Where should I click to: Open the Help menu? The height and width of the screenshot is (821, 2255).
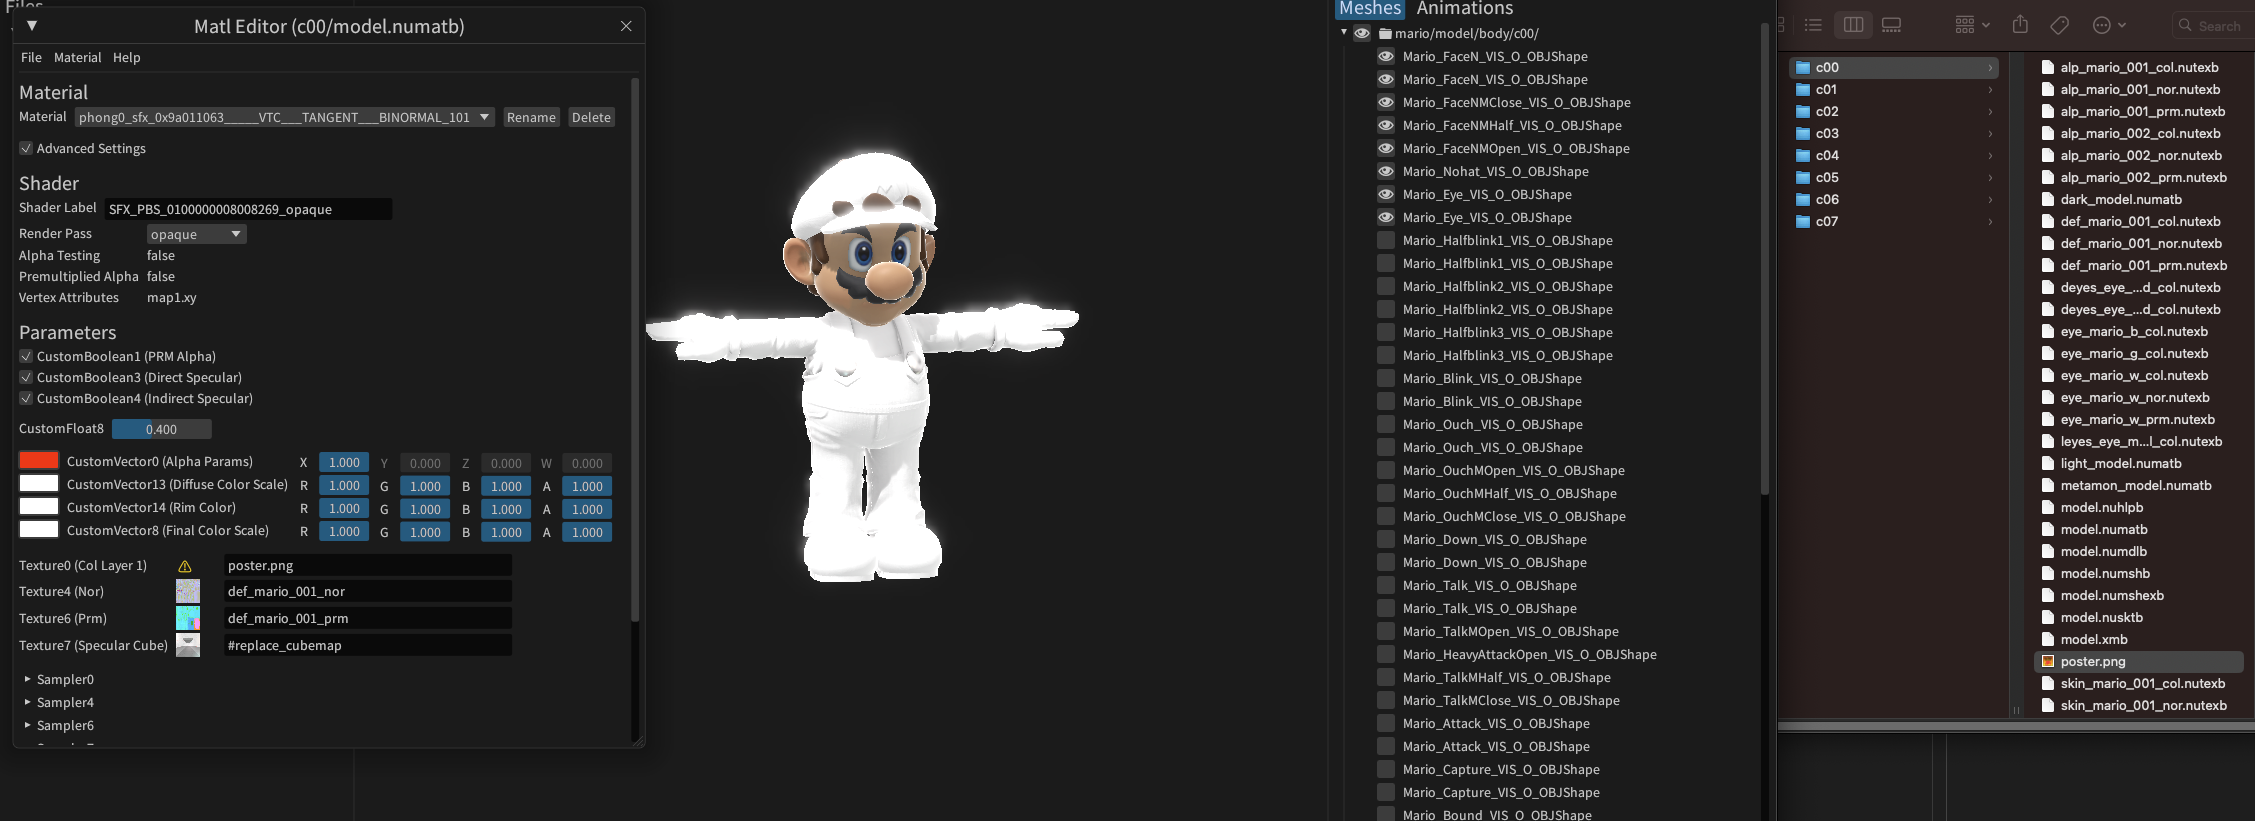point(126,57)
